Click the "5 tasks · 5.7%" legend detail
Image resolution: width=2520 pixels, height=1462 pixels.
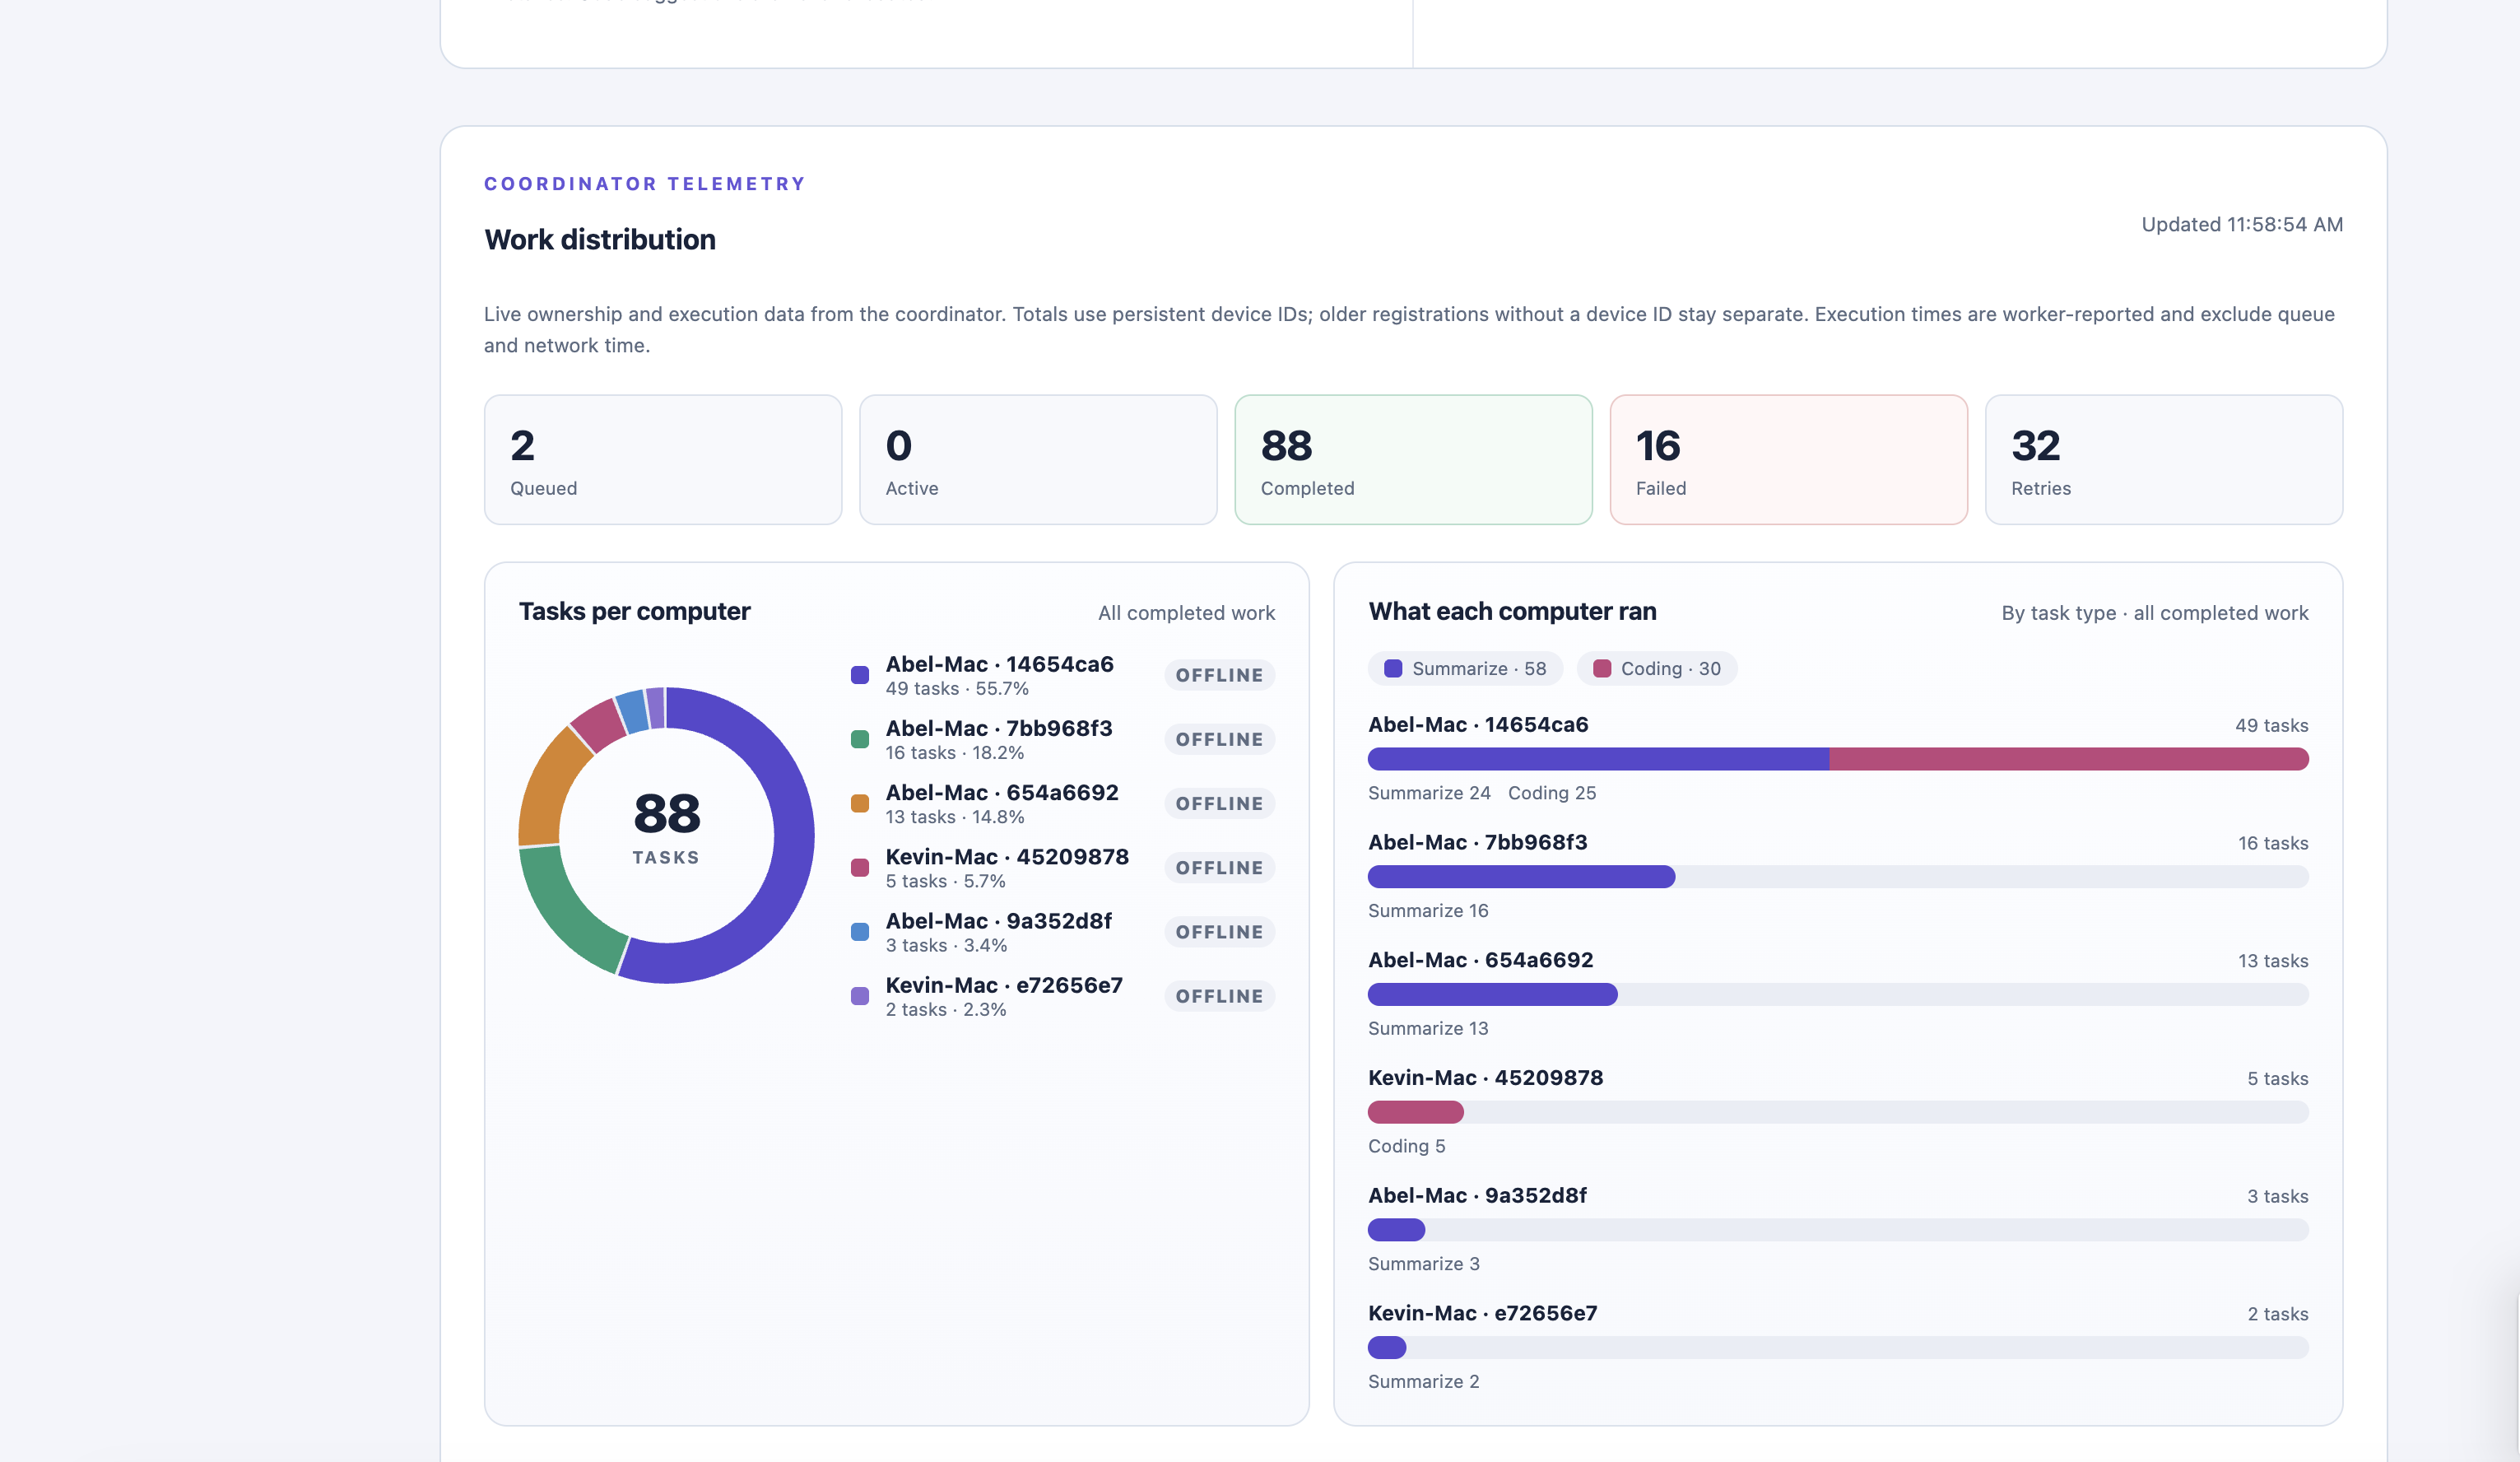pos(946,881)
